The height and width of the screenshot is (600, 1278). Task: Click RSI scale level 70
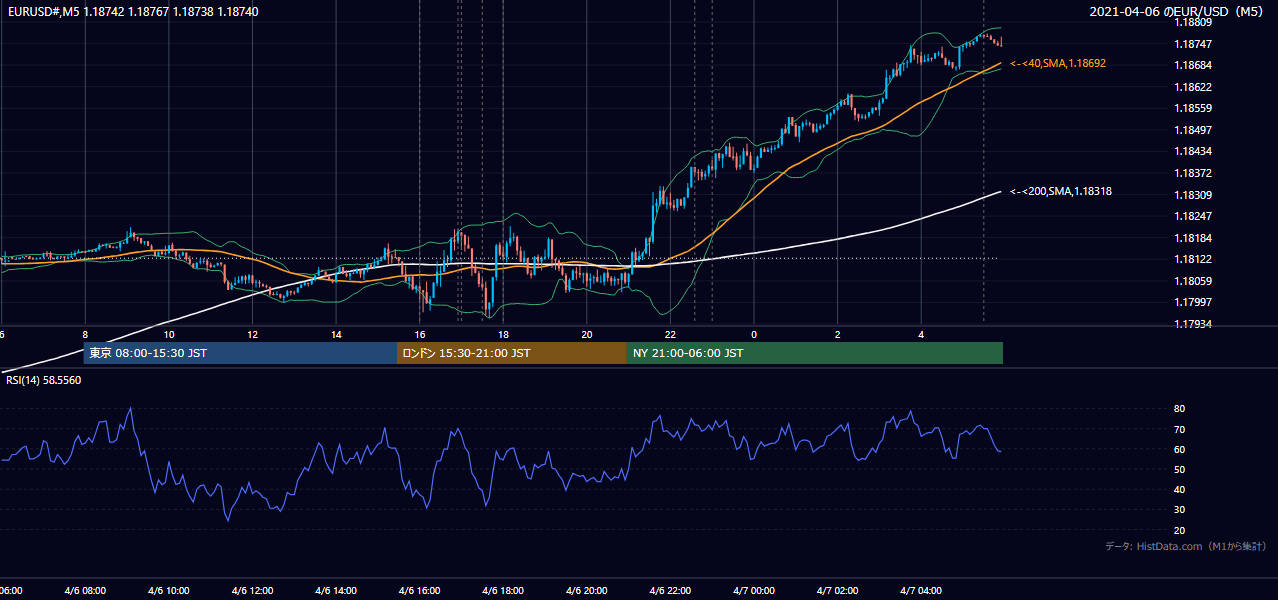coord(1180,429)
